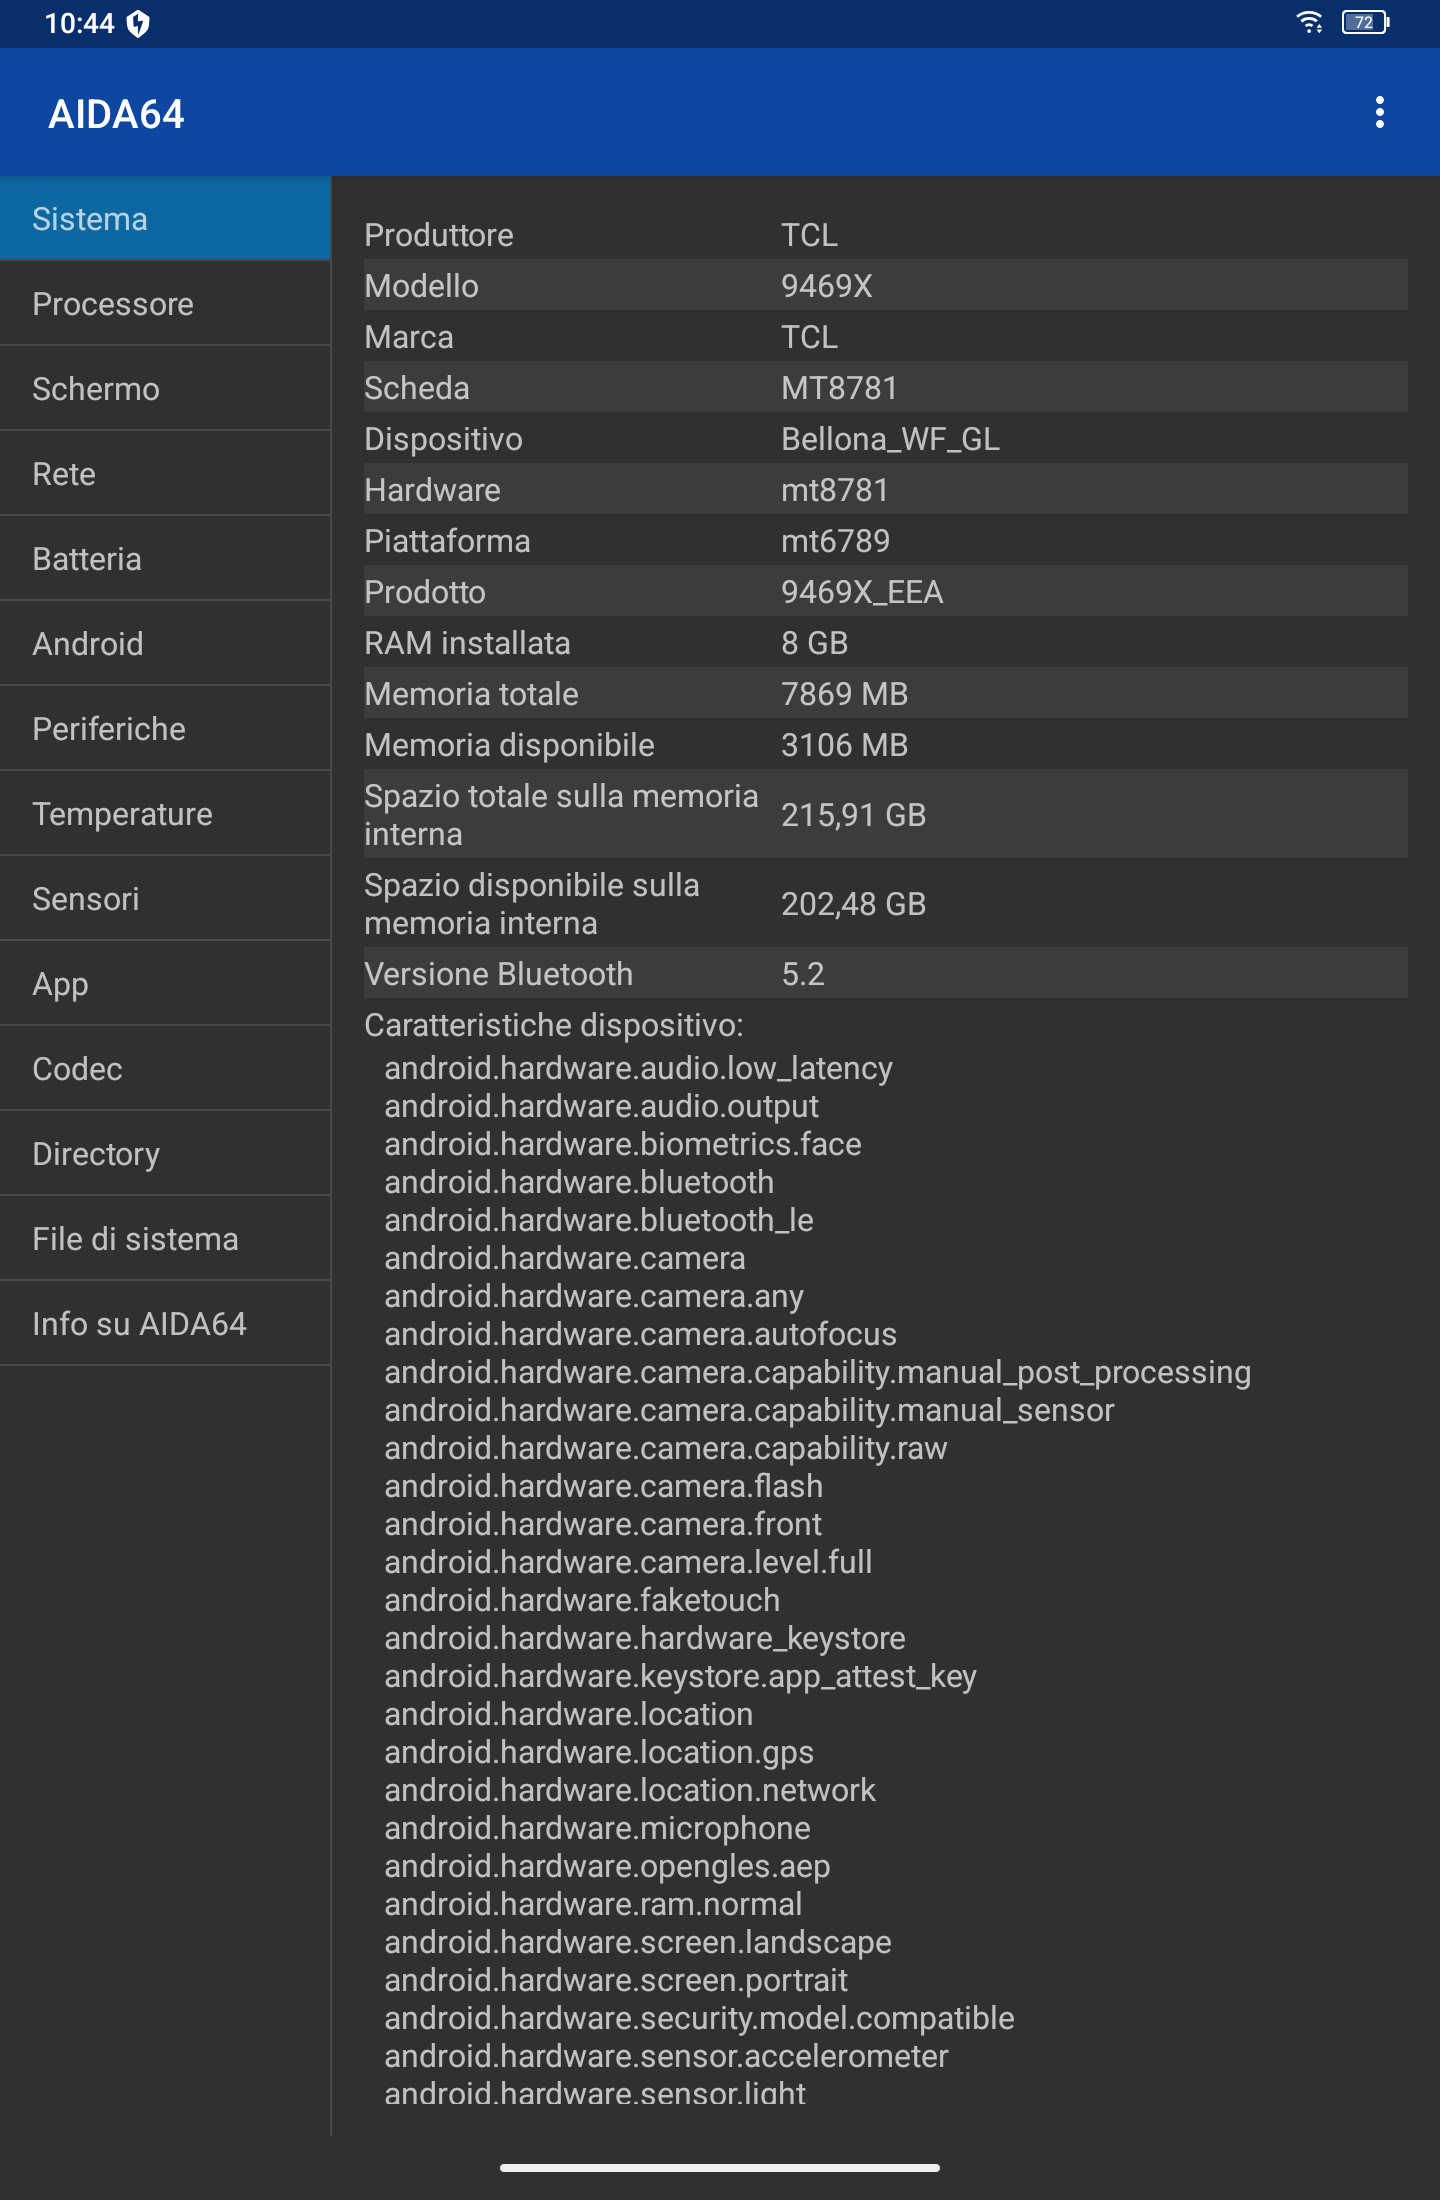1440x2200 pixels.
Task: Tap the battery indicator icon
Action: (1365, 22)
